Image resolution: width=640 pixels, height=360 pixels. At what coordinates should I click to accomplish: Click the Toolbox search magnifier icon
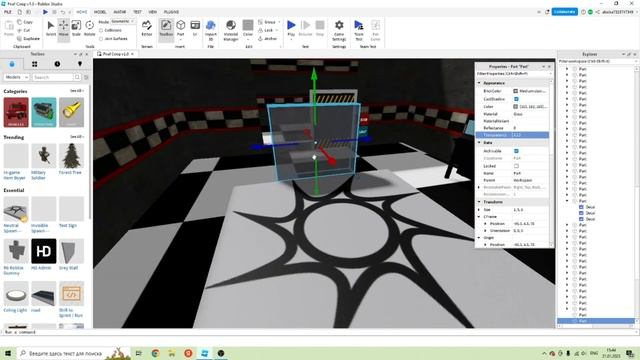[x=77, y=77]
